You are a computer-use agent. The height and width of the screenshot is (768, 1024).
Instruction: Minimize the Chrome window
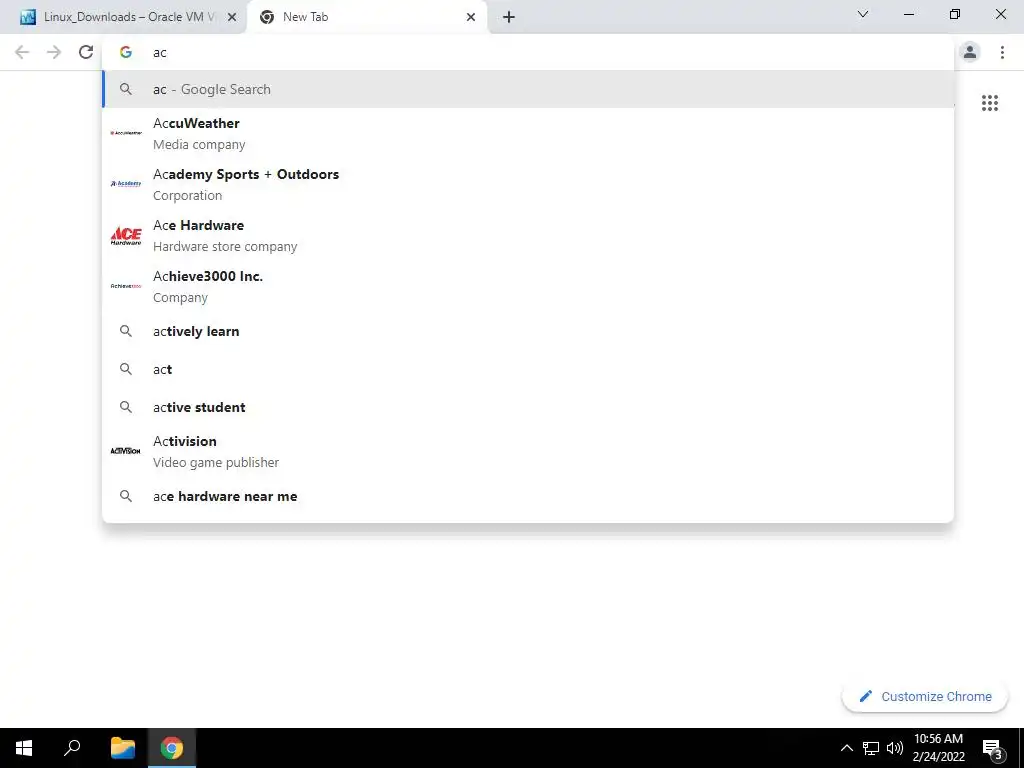click(x=909, y=14)
